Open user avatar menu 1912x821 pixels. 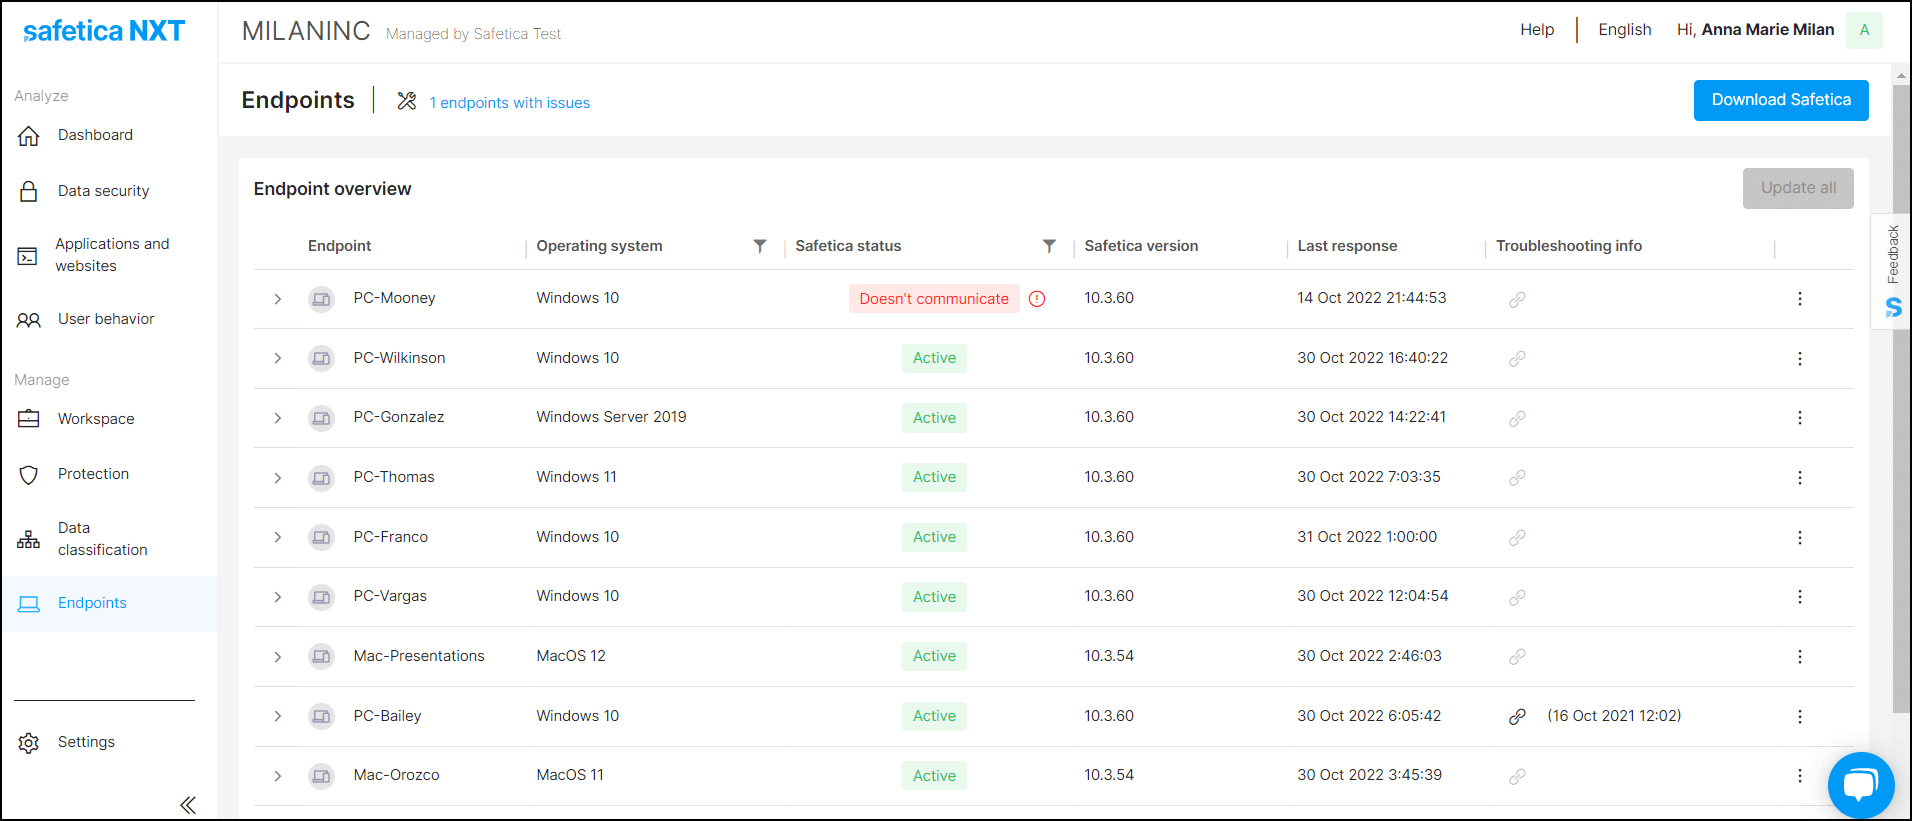pyautogui.click(x=1864, y=30)
